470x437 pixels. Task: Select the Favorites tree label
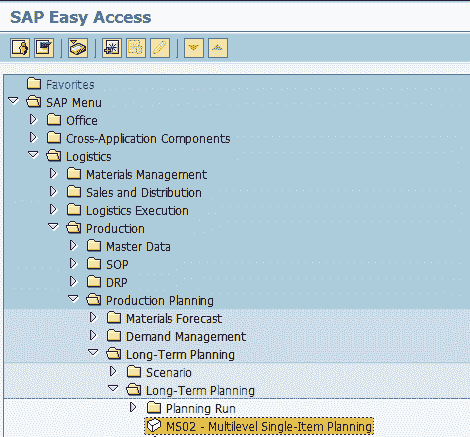tap(70, 84)
